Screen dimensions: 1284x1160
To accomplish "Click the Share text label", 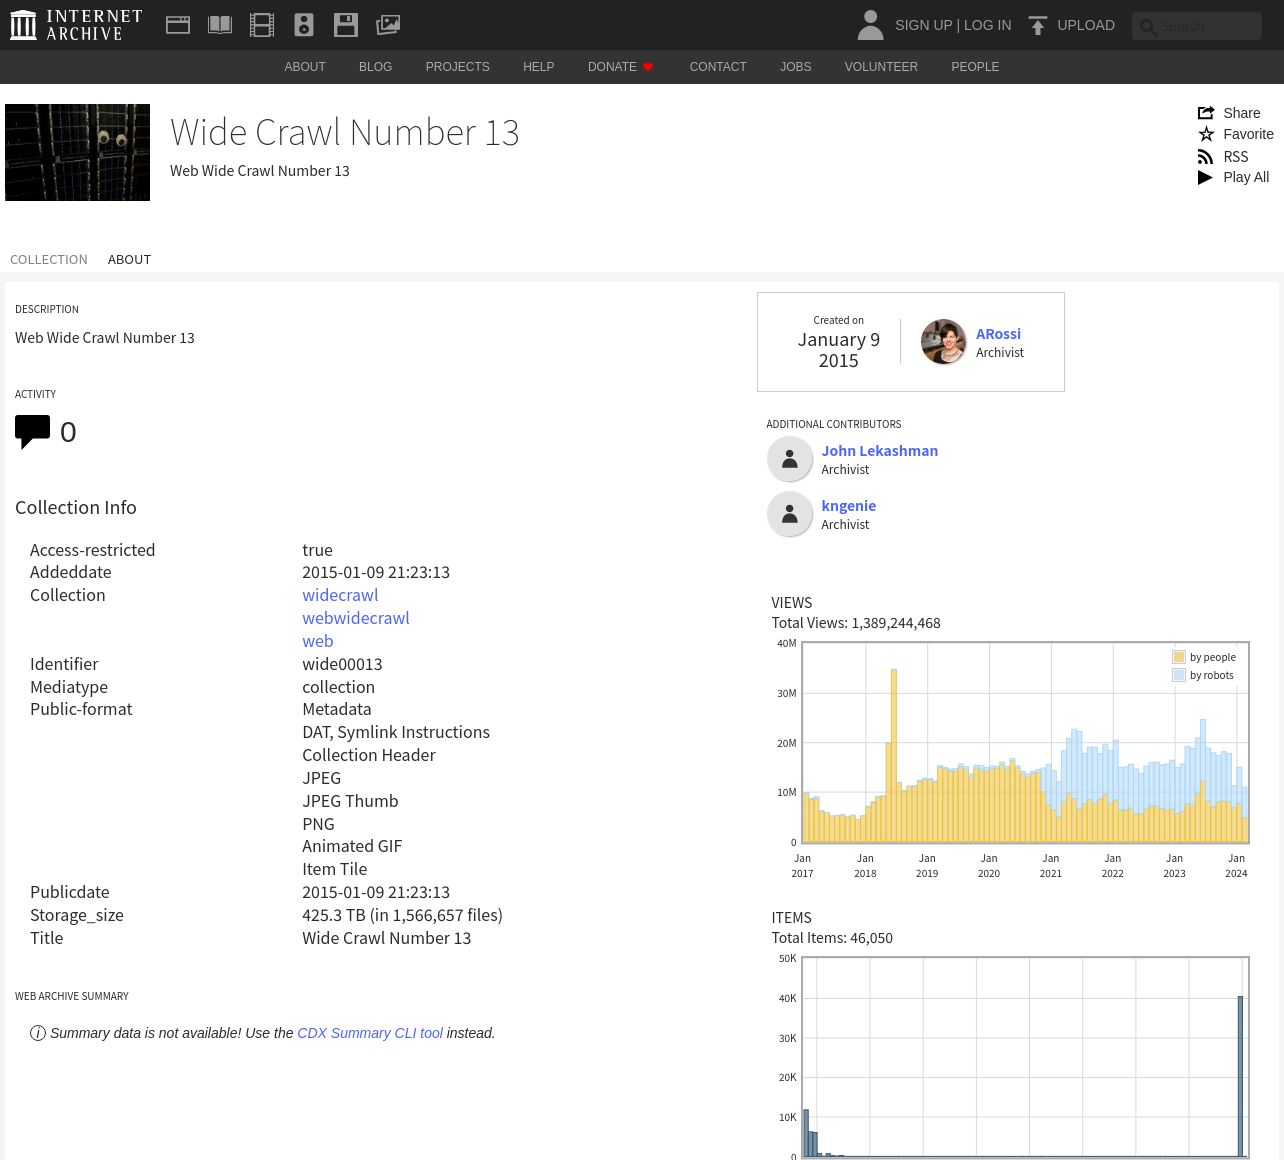I will 1242,113.
